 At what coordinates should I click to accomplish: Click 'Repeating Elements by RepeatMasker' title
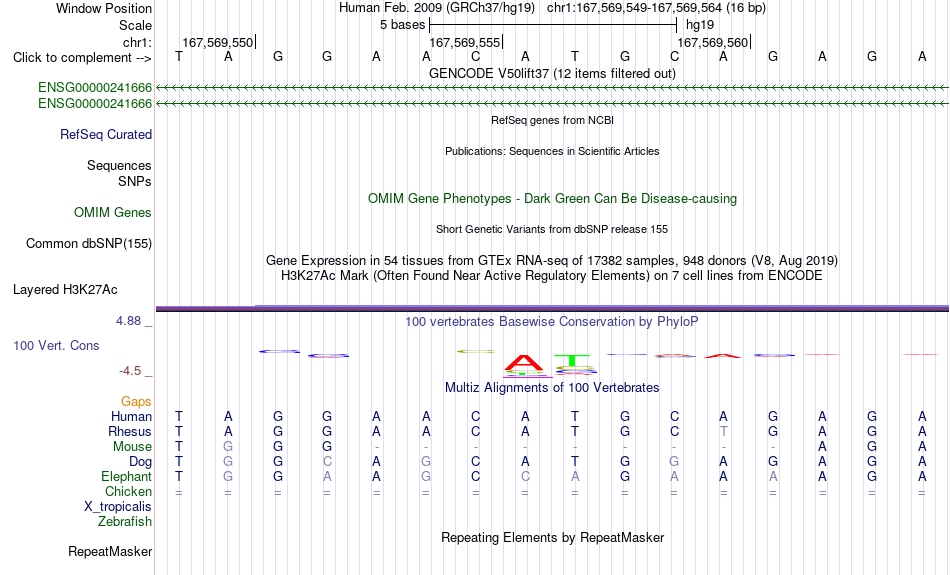552,537
